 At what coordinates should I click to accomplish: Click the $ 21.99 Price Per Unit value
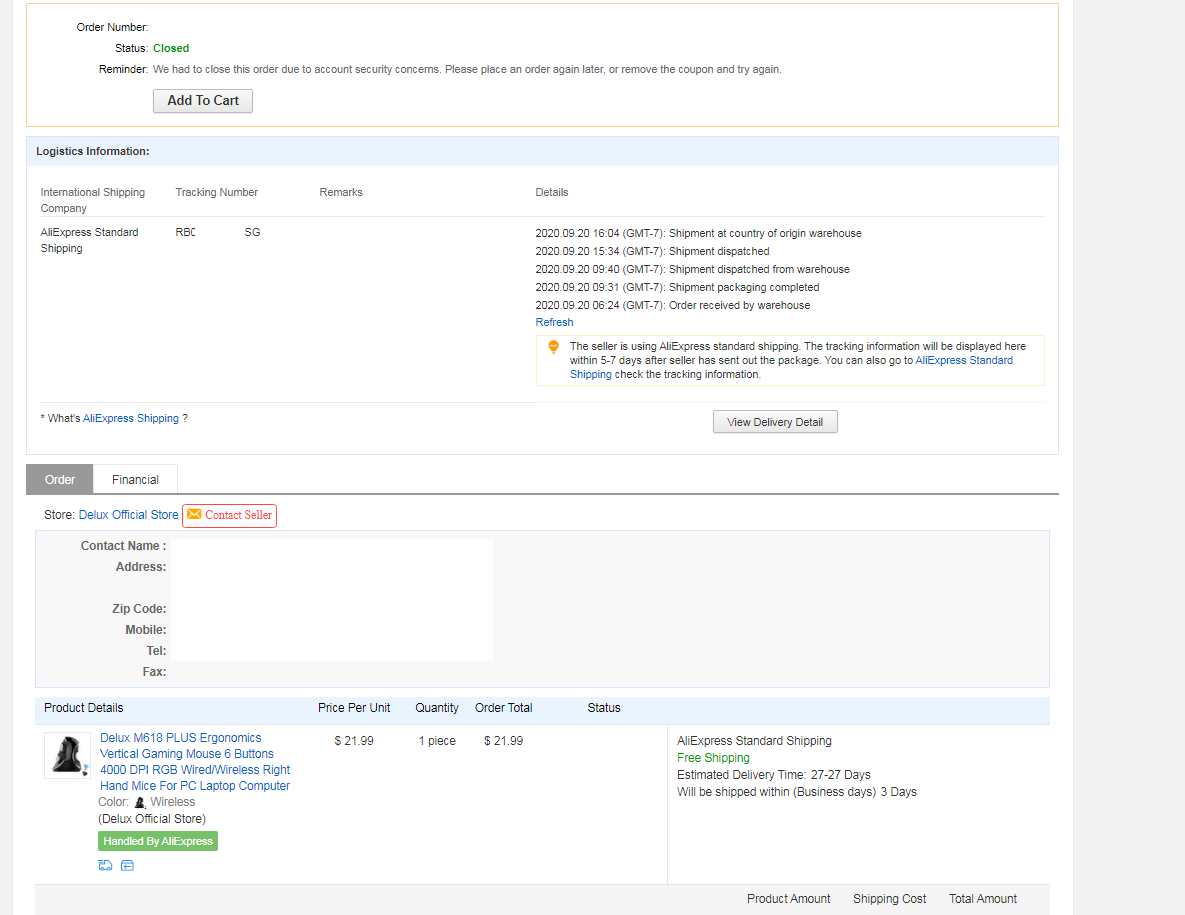click(x=354, y=740)
